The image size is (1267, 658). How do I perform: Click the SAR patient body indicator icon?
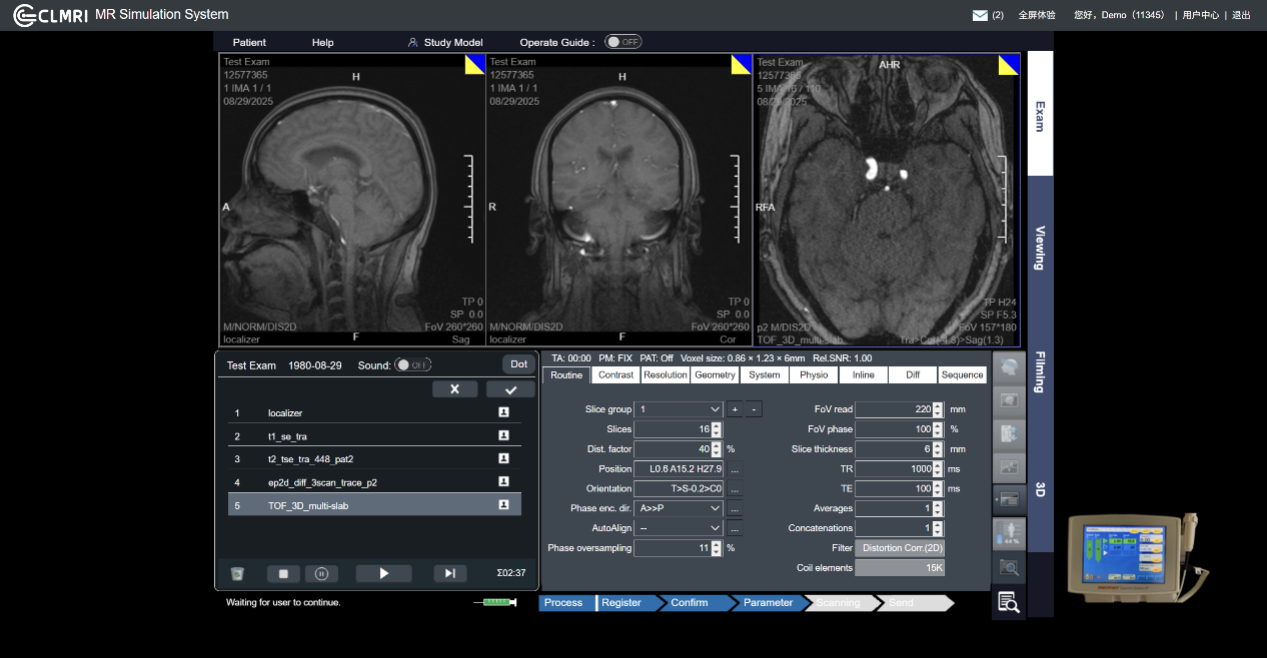point(1009,534)
